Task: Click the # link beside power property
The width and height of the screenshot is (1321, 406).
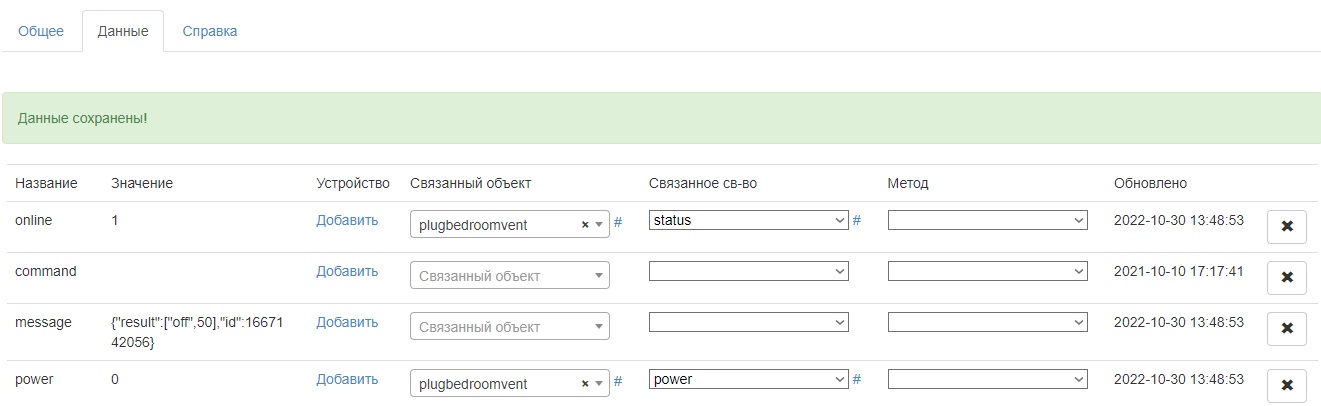Action: click(x=857, y=379)
